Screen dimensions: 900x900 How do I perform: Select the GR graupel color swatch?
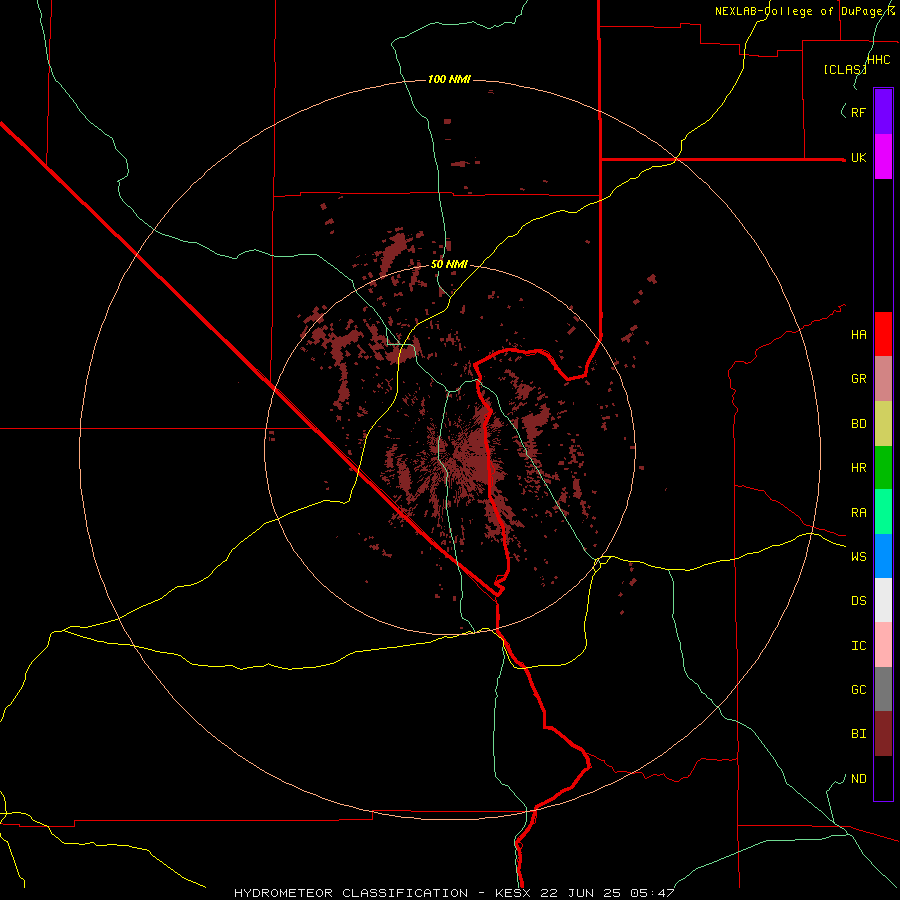[x=883, y=379]
